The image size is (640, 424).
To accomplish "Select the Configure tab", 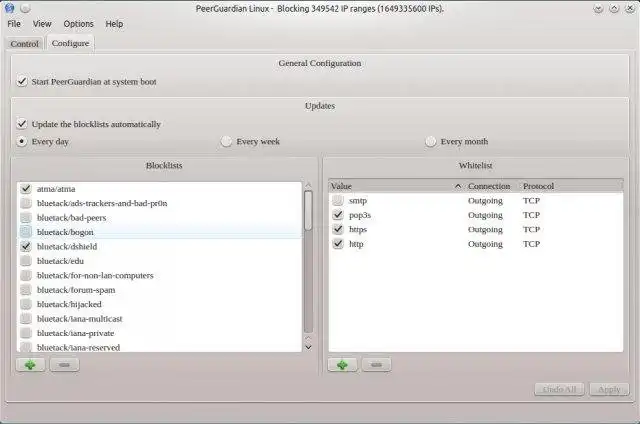I will coord(70,43).
